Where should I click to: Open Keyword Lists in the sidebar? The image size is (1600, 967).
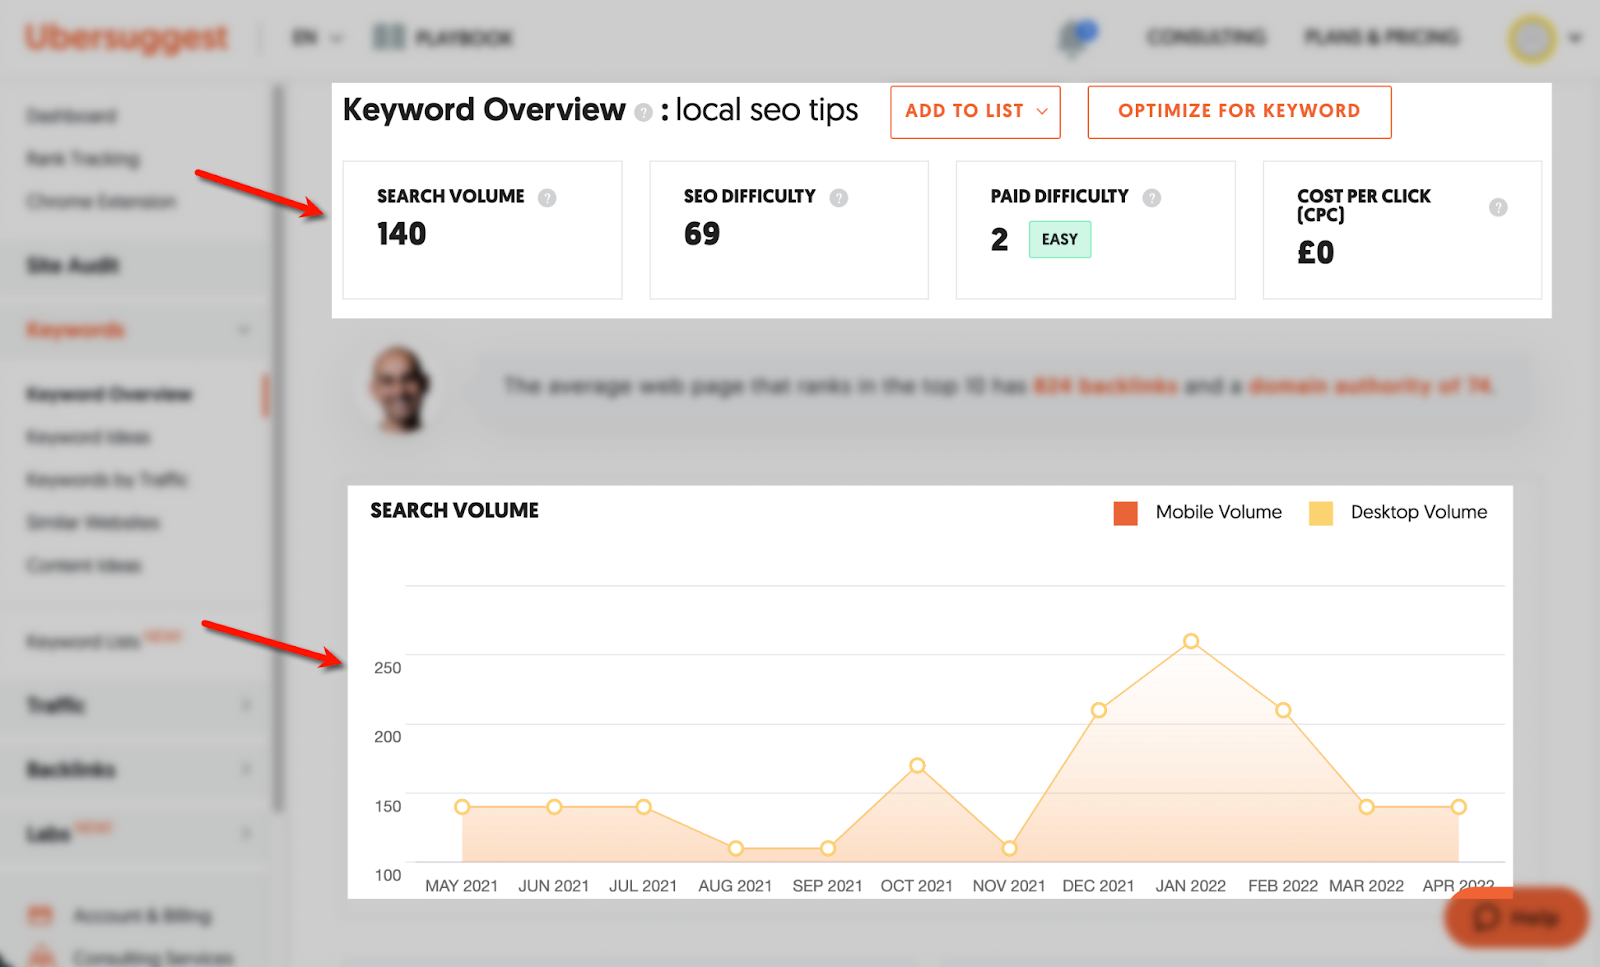(83, 642)
